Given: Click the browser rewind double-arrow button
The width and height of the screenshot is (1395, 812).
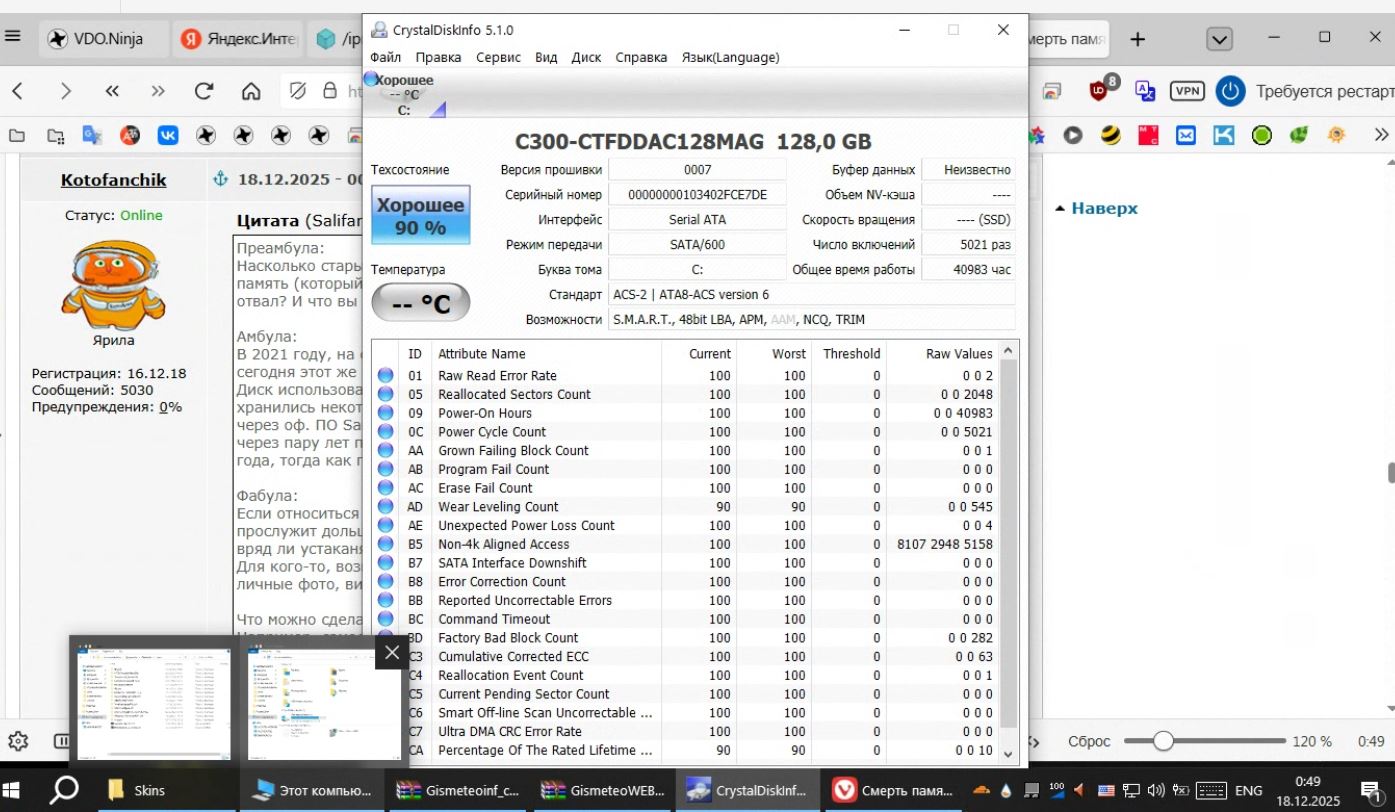Looking at the screenshot, I should coord(112,91).
